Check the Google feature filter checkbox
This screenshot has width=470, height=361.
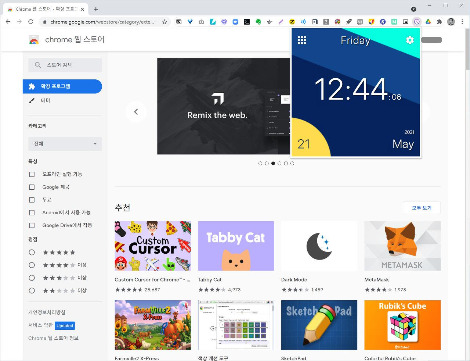click(32, 187)
